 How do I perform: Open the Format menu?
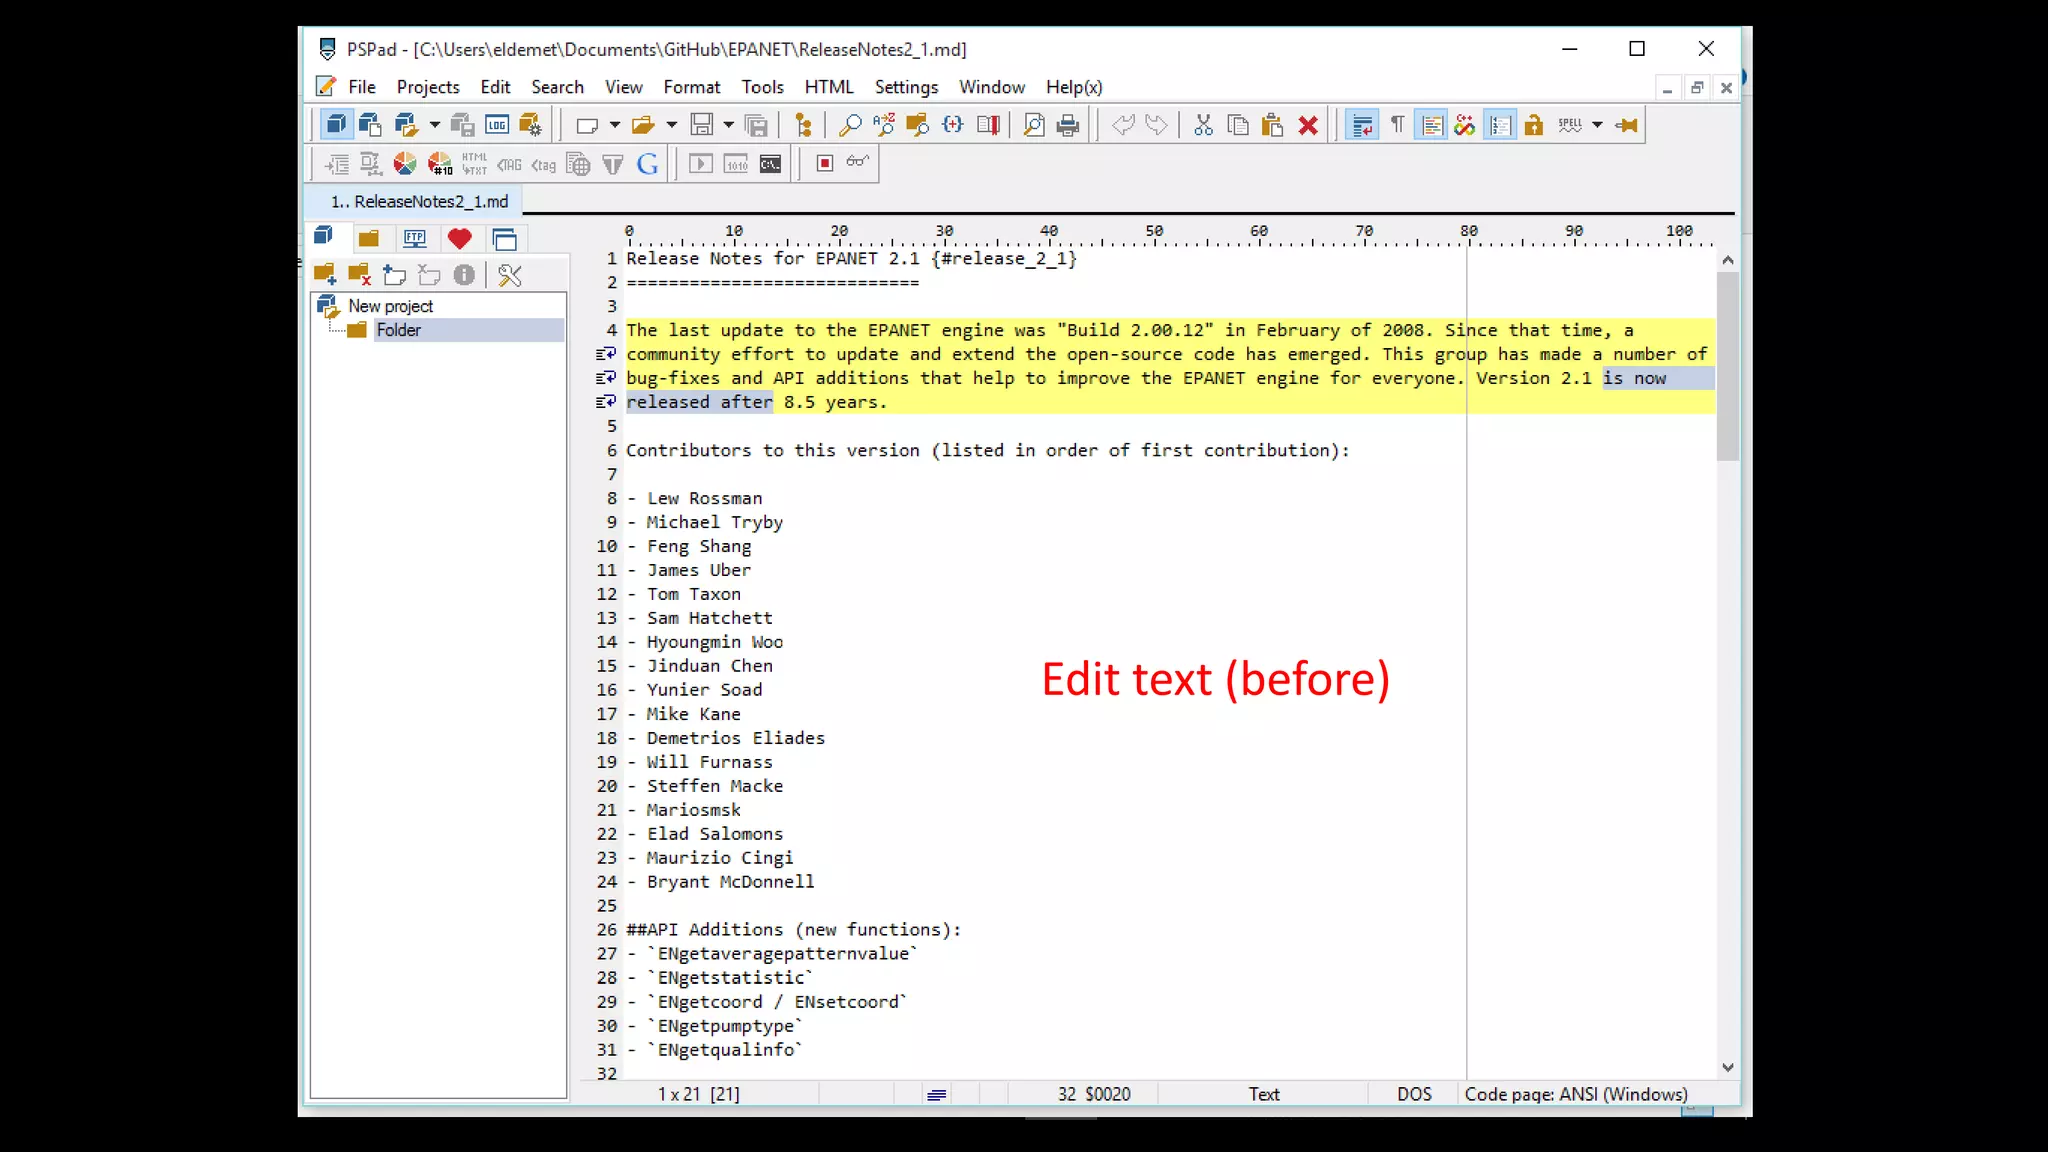click(x=691, y=87)
